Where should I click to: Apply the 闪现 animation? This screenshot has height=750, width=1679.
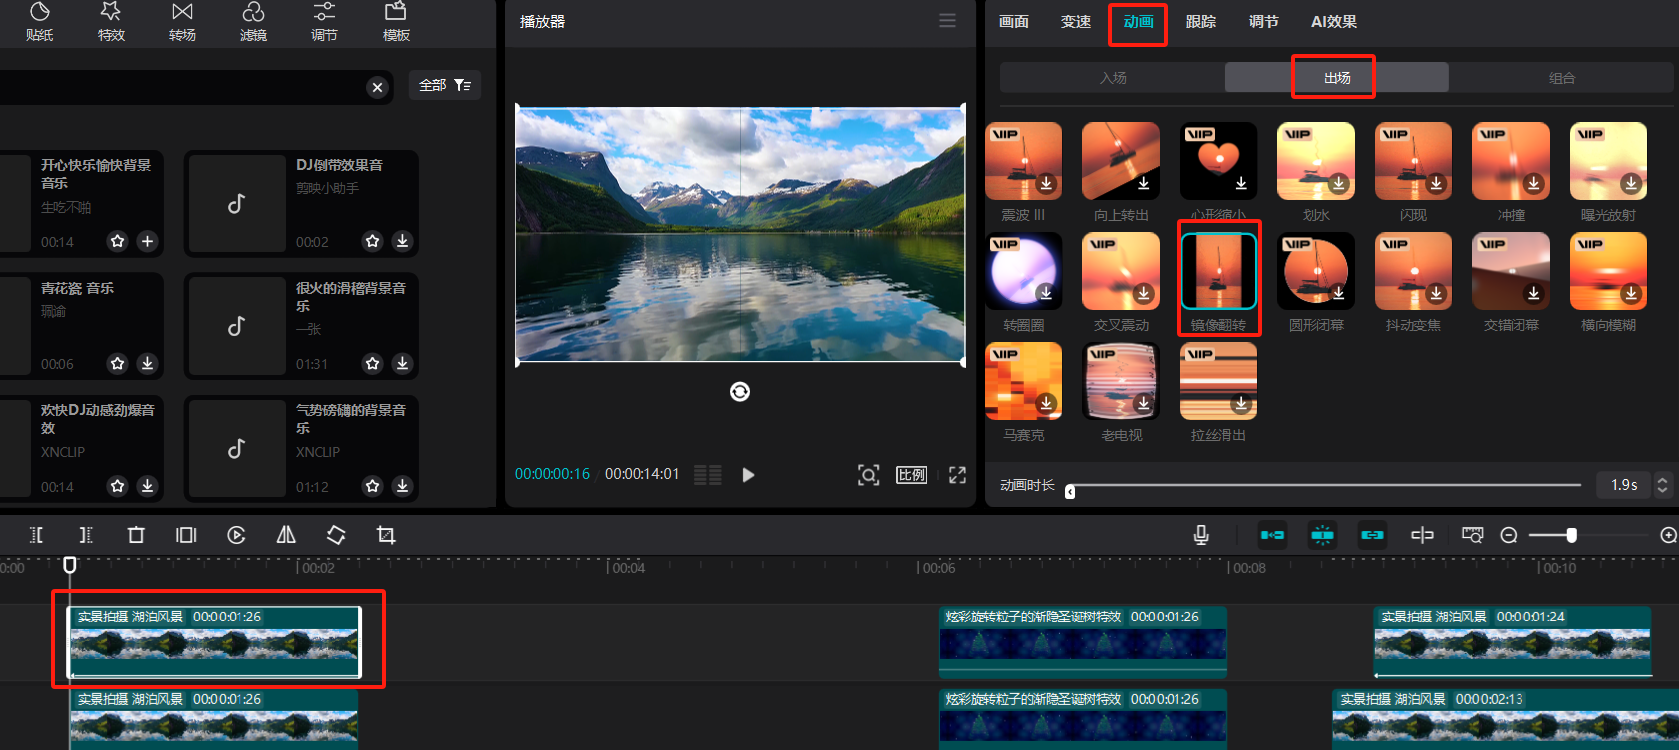pyautogui.click(x=1413, y=161)
